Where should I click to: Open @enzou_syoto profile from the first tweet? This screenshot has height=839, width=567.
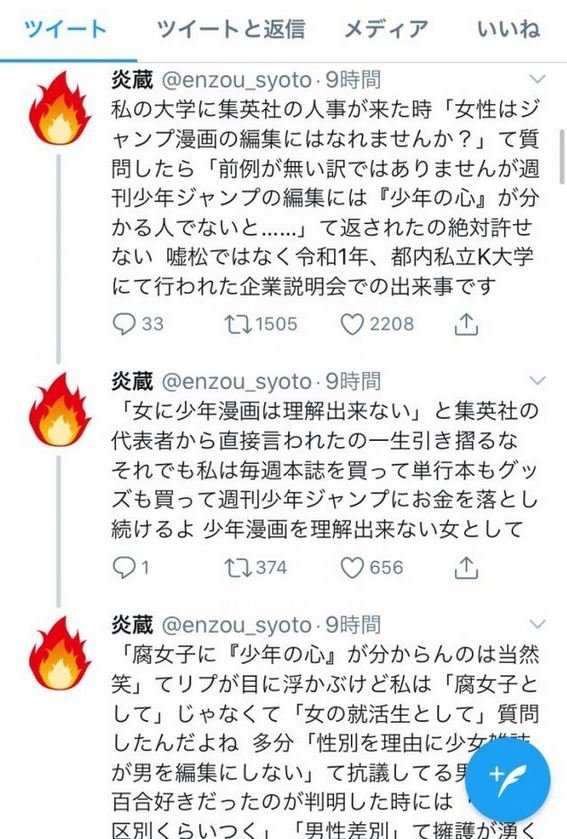tap(236, 80)
